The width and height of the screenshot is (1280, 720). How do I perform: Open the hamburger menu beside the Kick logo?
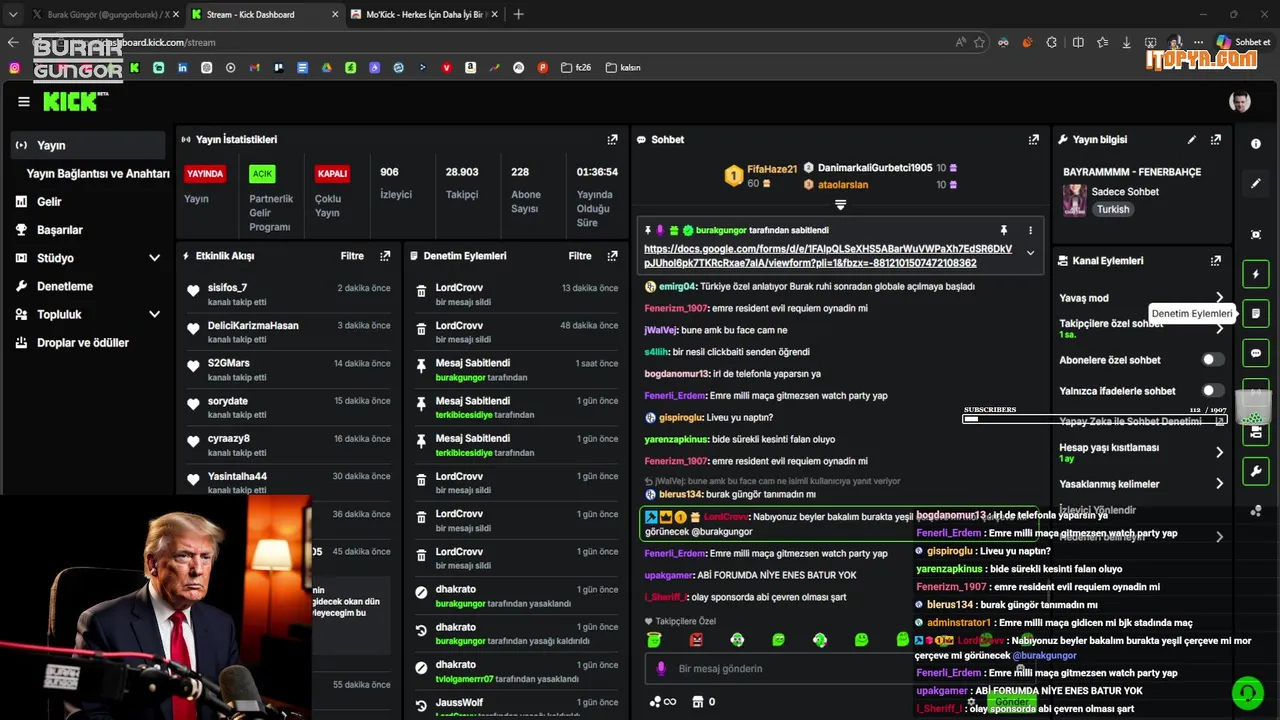(x=24, y=101)
